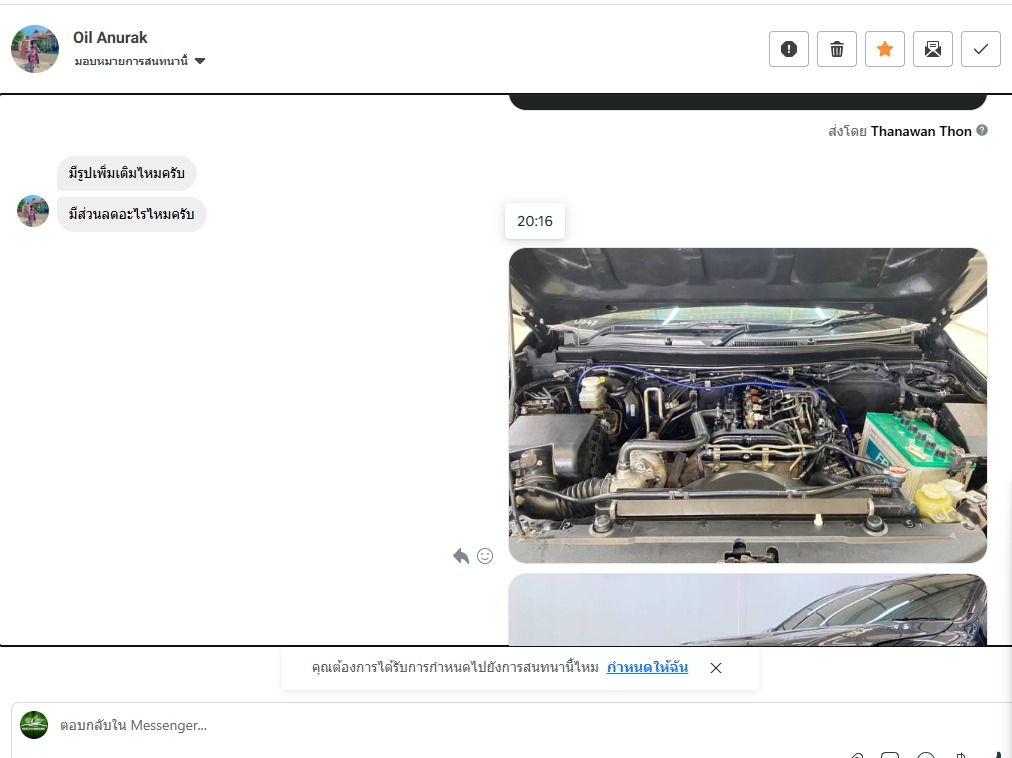This screenshot has height=758, width=1012.
Task: Open the engine bay photo
Action: (x=747, y=405)
